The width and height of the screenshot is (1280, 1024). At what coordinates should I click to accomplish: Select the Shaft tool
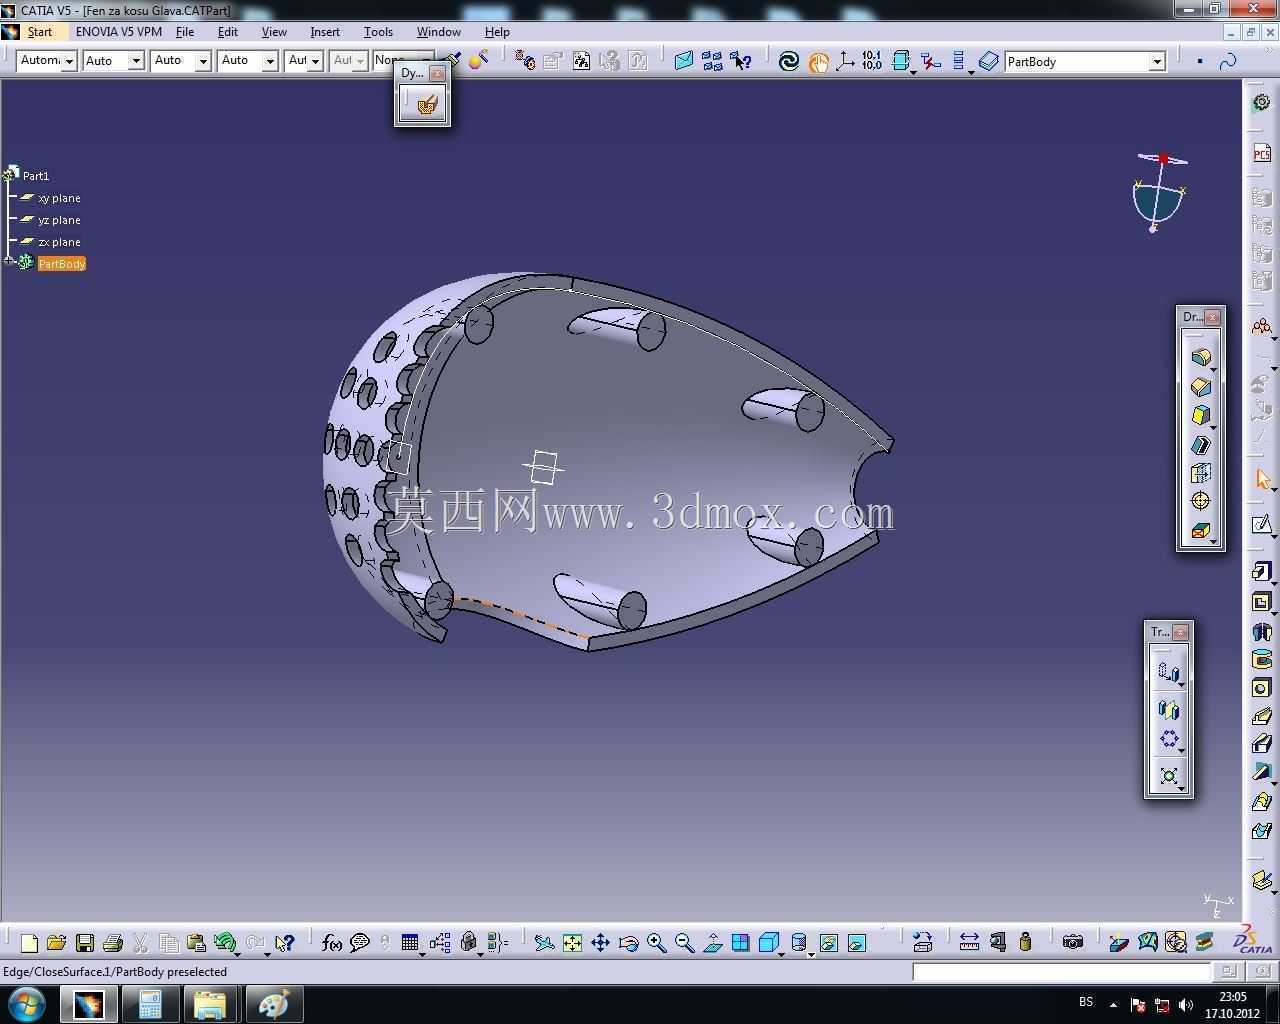tap(1262, 630)
